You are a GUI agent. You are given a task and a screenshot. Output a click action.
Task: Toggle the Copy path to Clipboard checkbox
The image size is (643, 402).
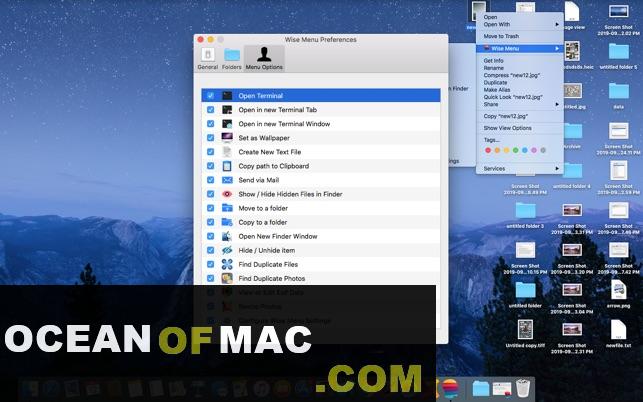coord(210,166)
